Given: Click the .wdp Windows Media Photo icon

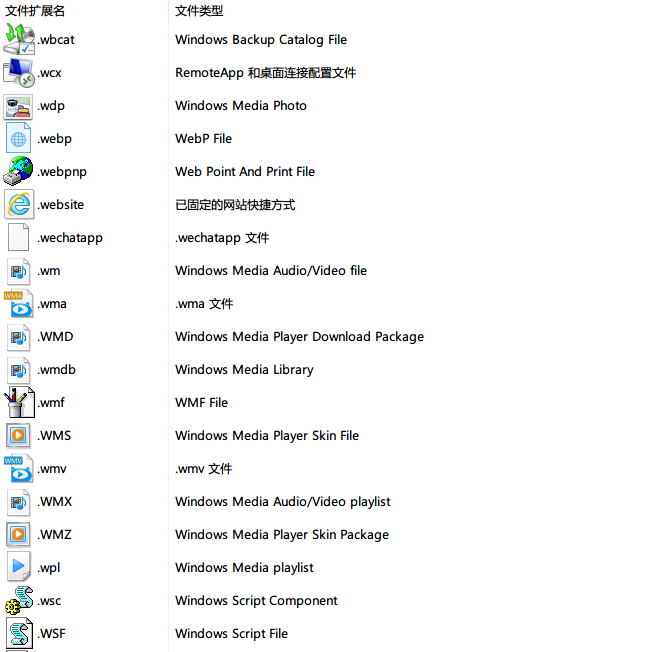Looking at the screenshot, I should pos(18,106).
